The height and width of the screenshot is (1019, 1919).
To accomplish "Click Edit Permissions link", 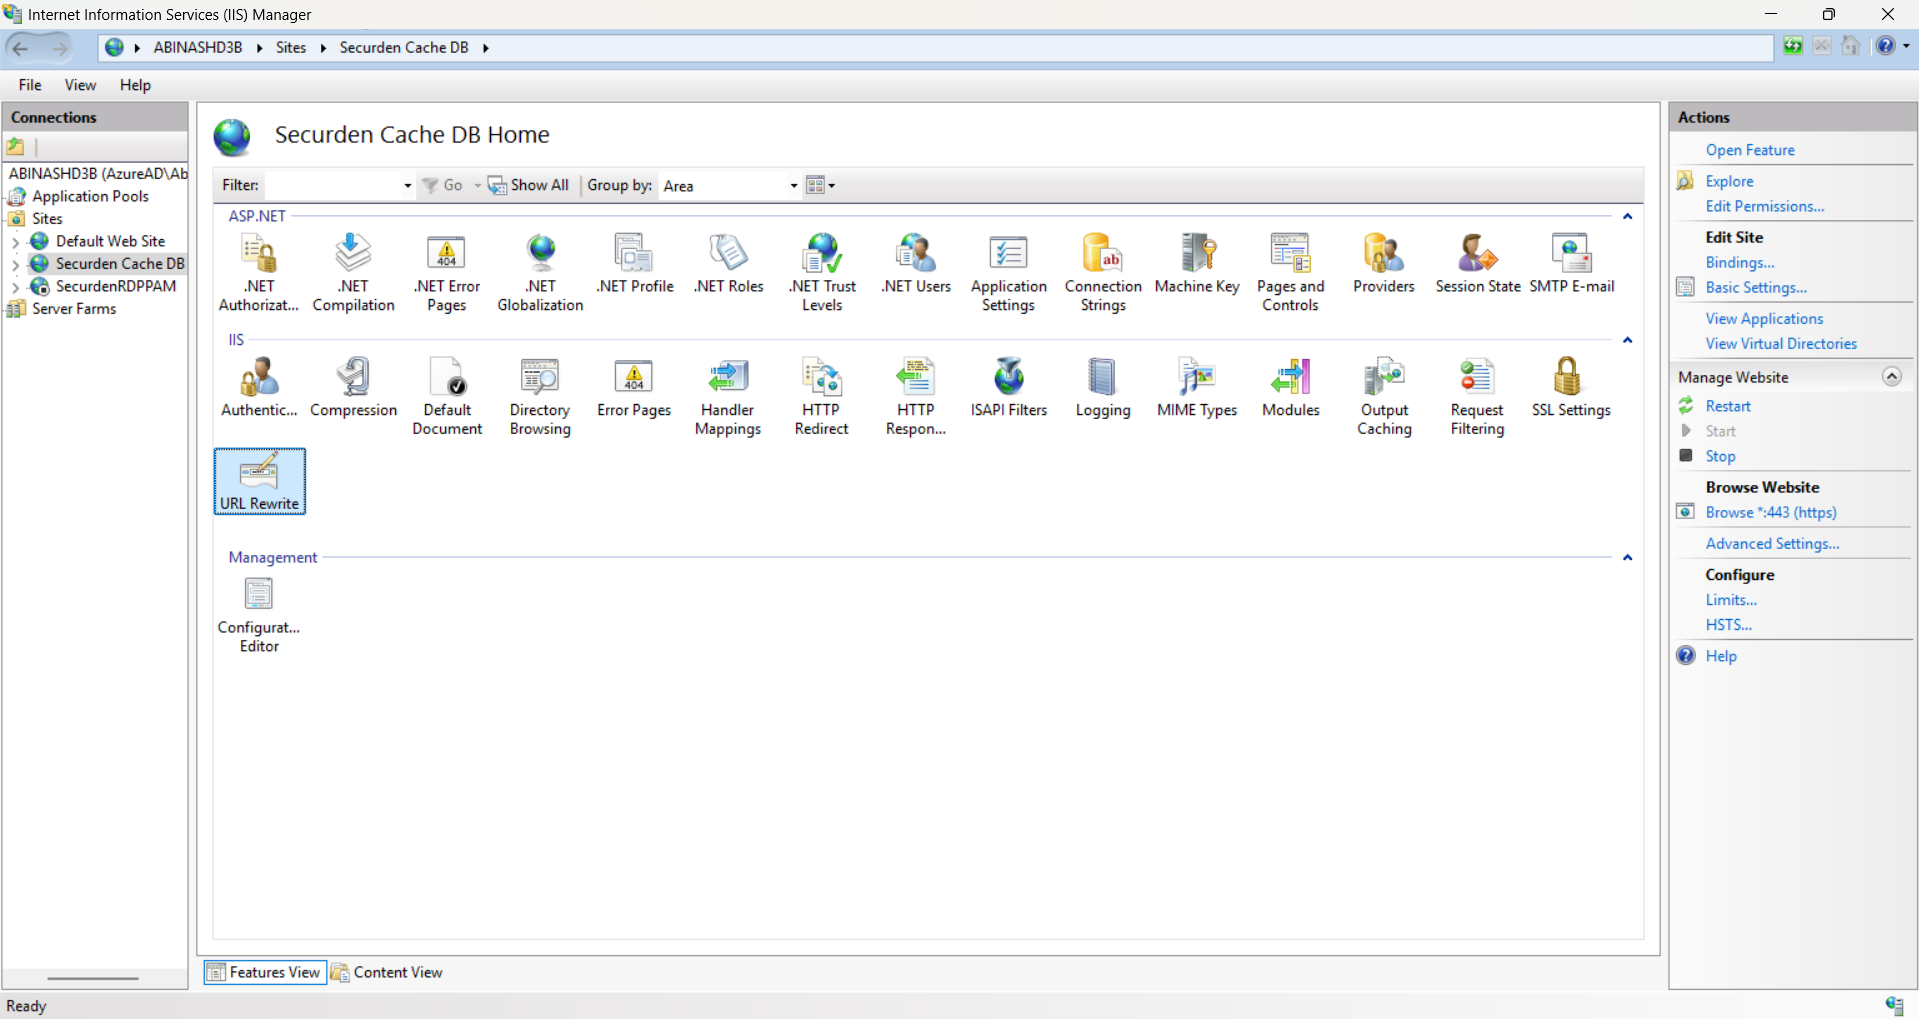I will (1765, 206).
